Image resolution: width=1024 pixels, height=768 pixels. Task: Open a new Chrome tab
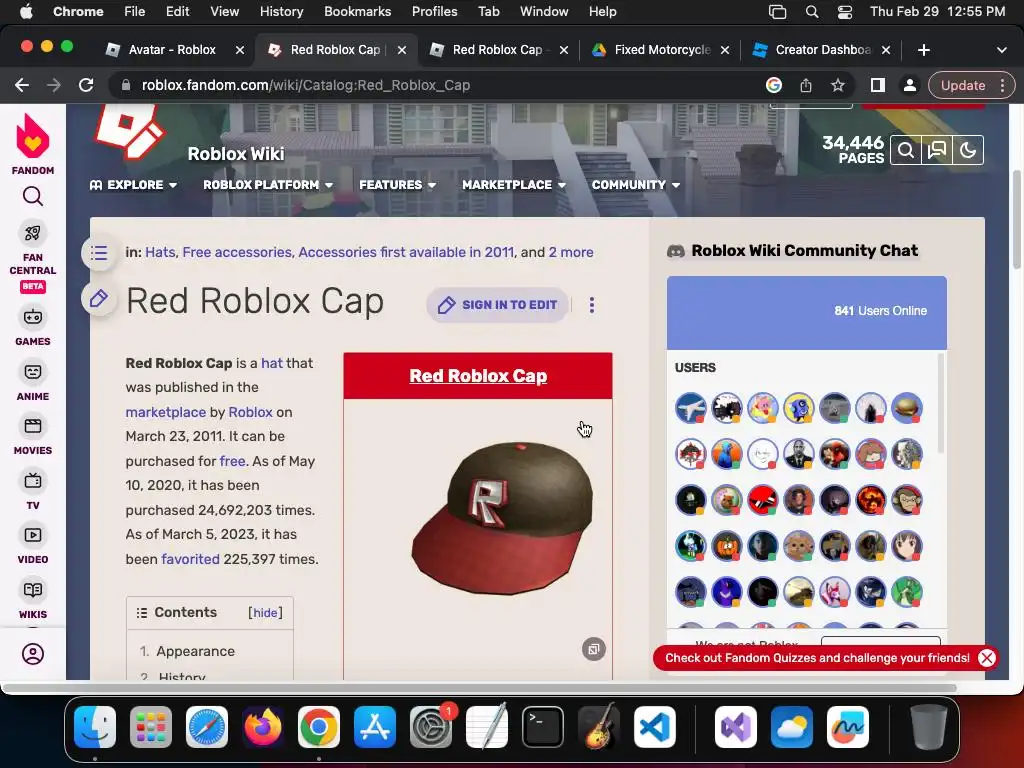[x=923, y=50]
